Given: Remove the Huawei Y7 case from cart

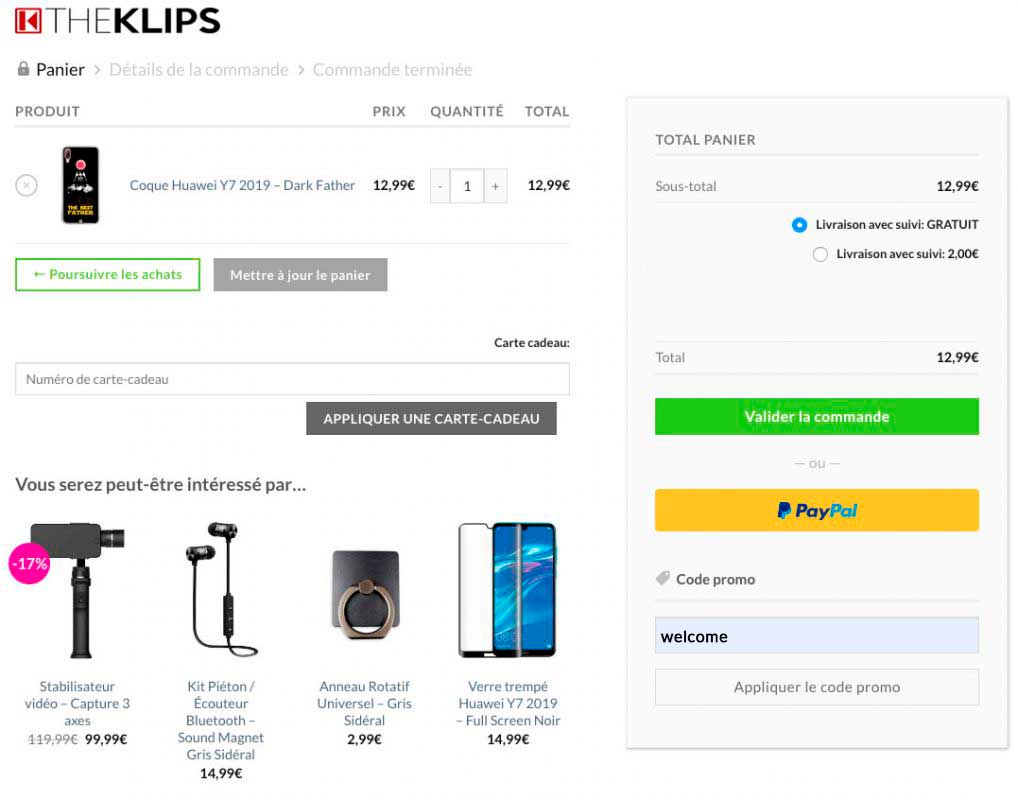Looking at the screenshot, I should 27,185.
